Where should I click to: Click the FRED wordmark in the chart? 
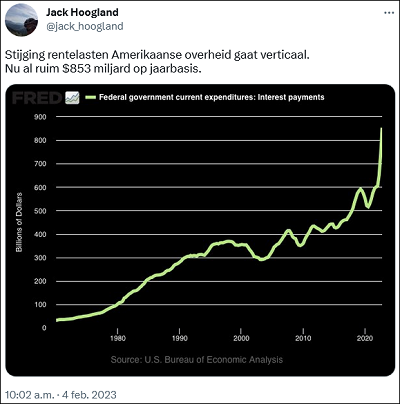[37, 98]
